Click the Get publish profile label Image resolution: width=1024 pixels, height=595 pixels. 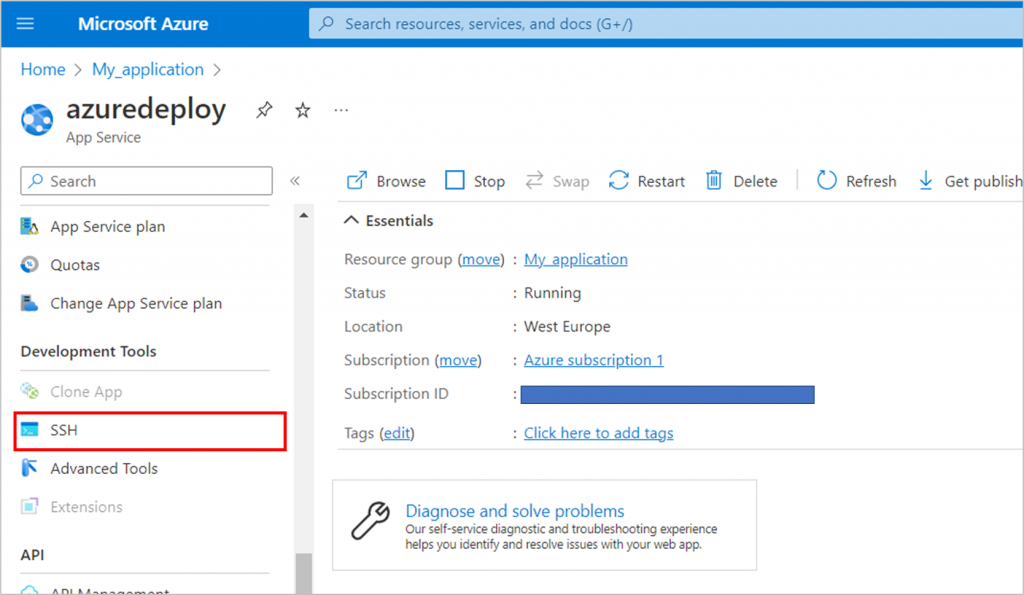pyautogui.click(x=984, y=181)
